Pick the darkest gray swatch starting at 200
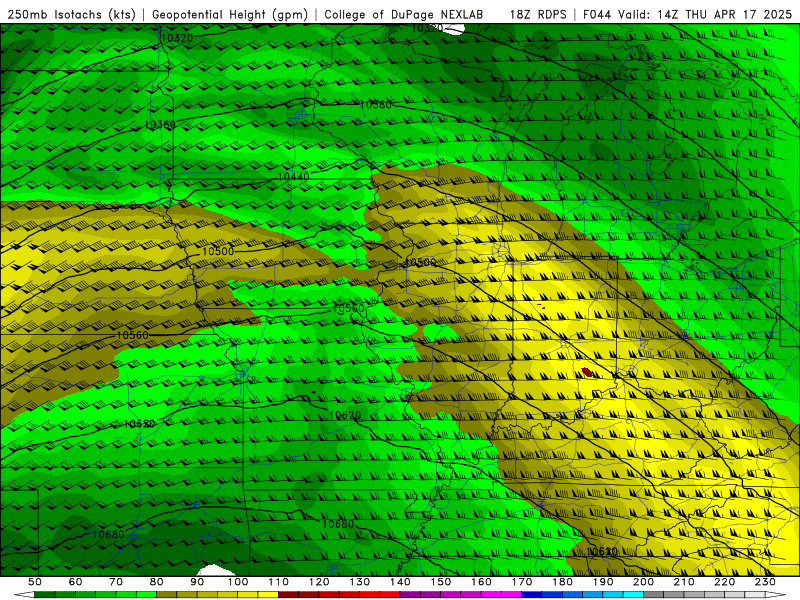The height and width of the screenshot is (600, 800). click(654, 595)
